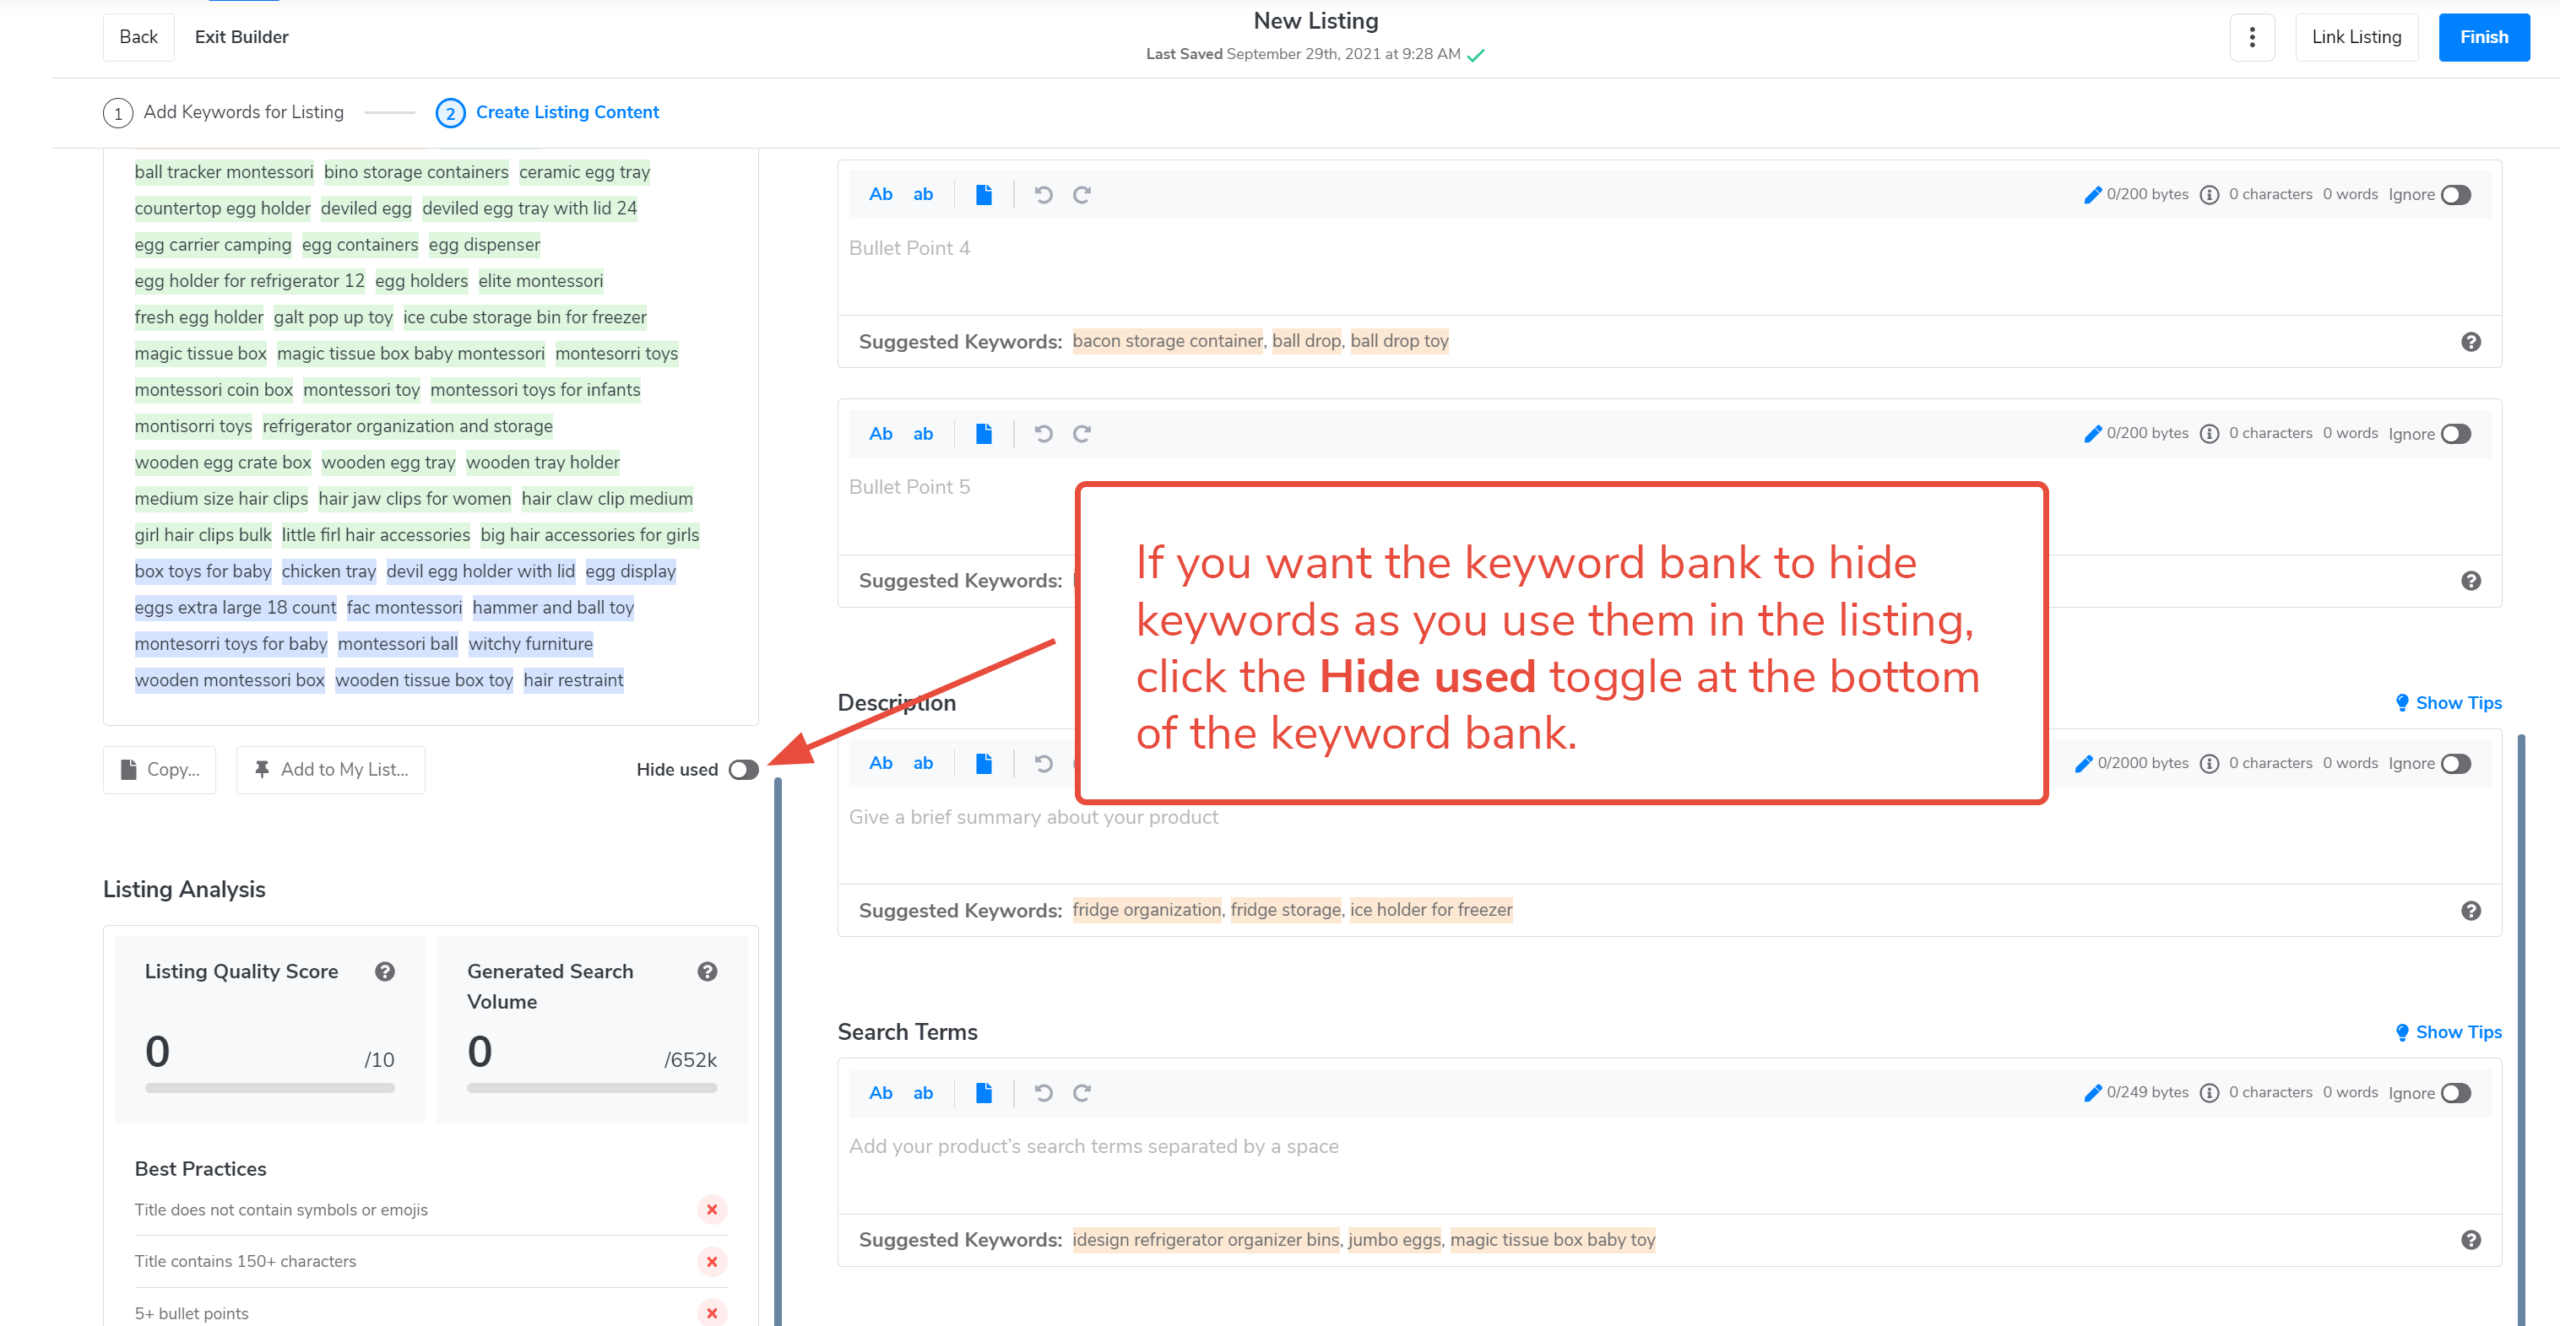Click help icon beside Generated Search Volume

(x=707, y=972)
